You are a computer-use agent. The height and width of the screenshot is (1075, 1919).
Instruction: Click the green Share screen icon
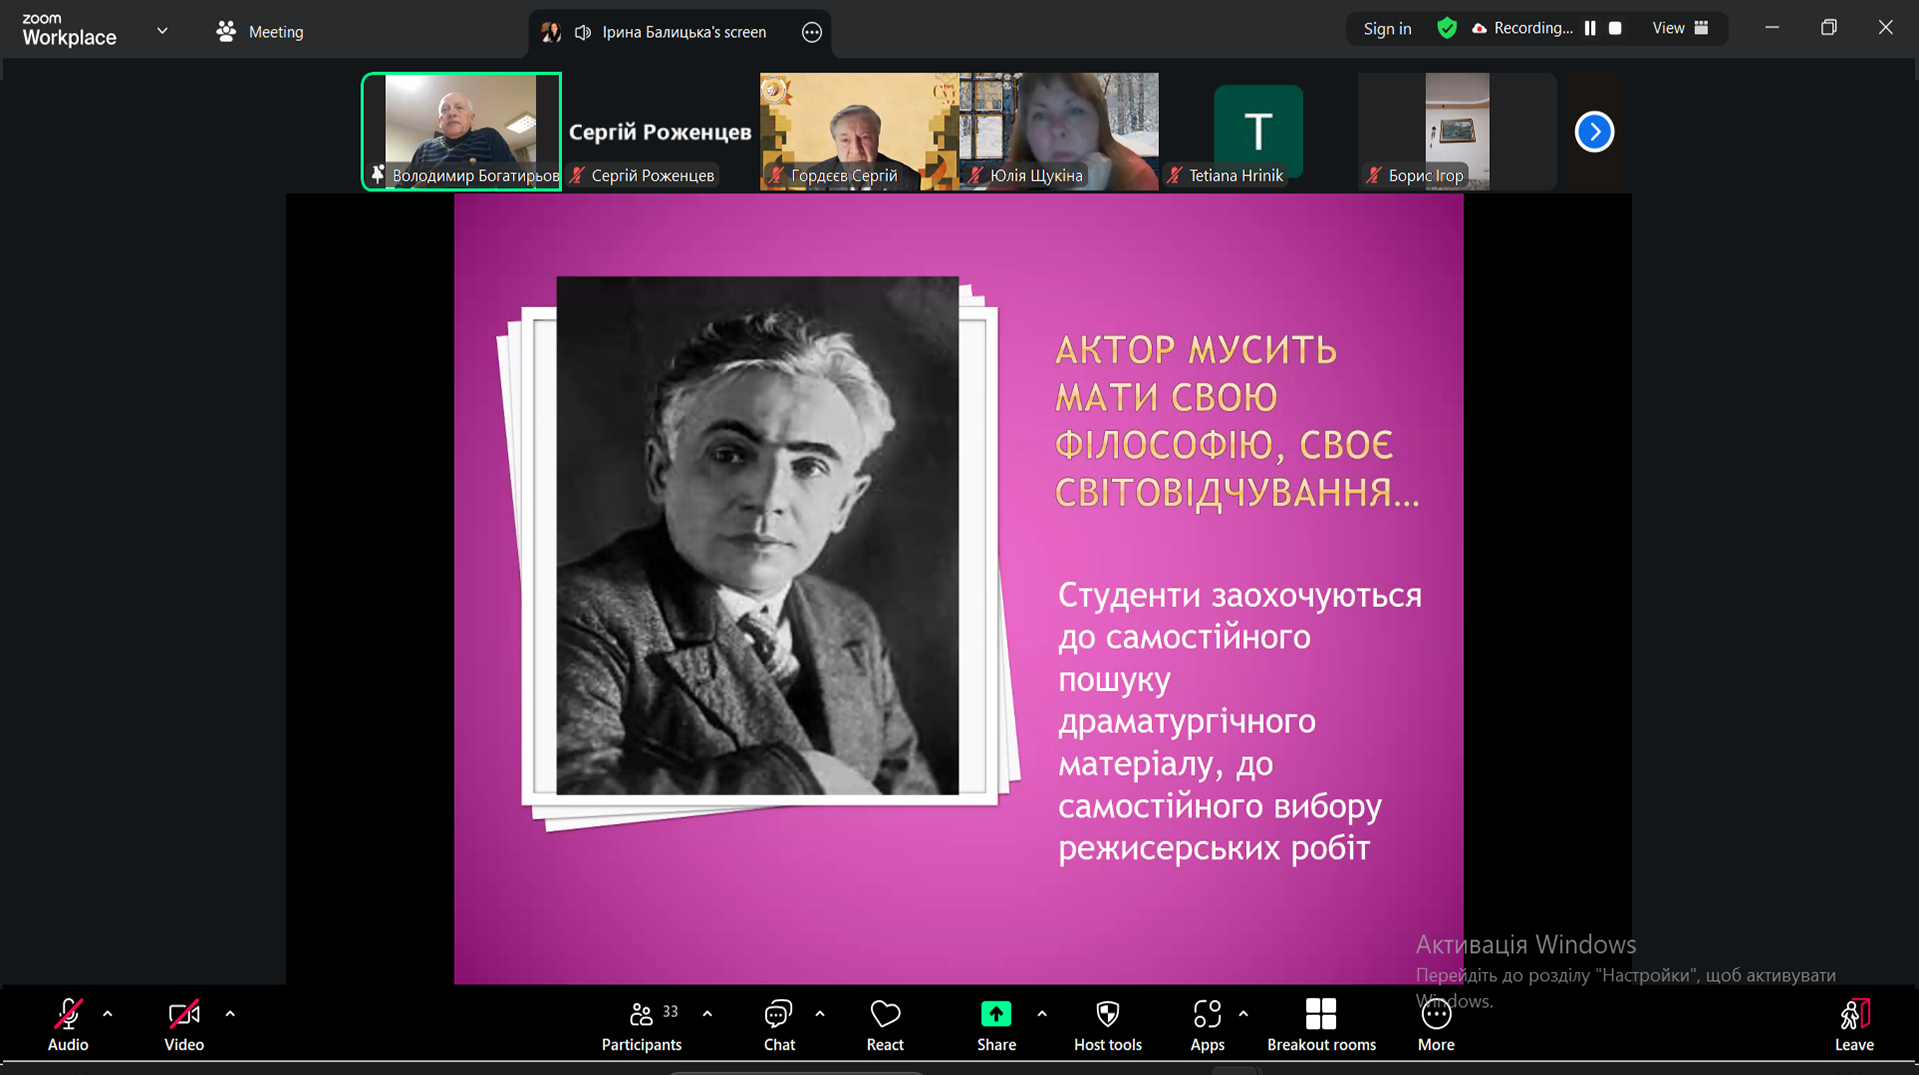[x=995, y=1015]
